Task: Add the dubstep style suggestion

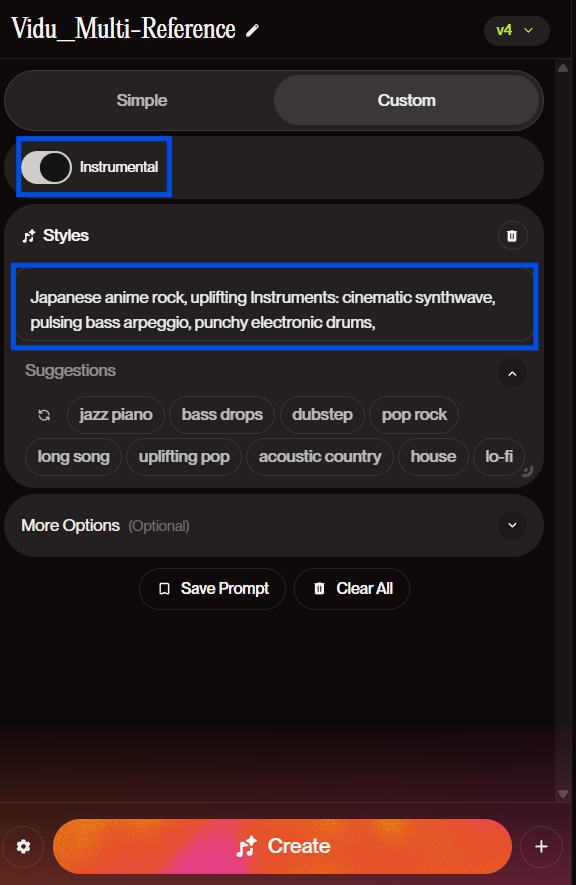Action: 322,415
